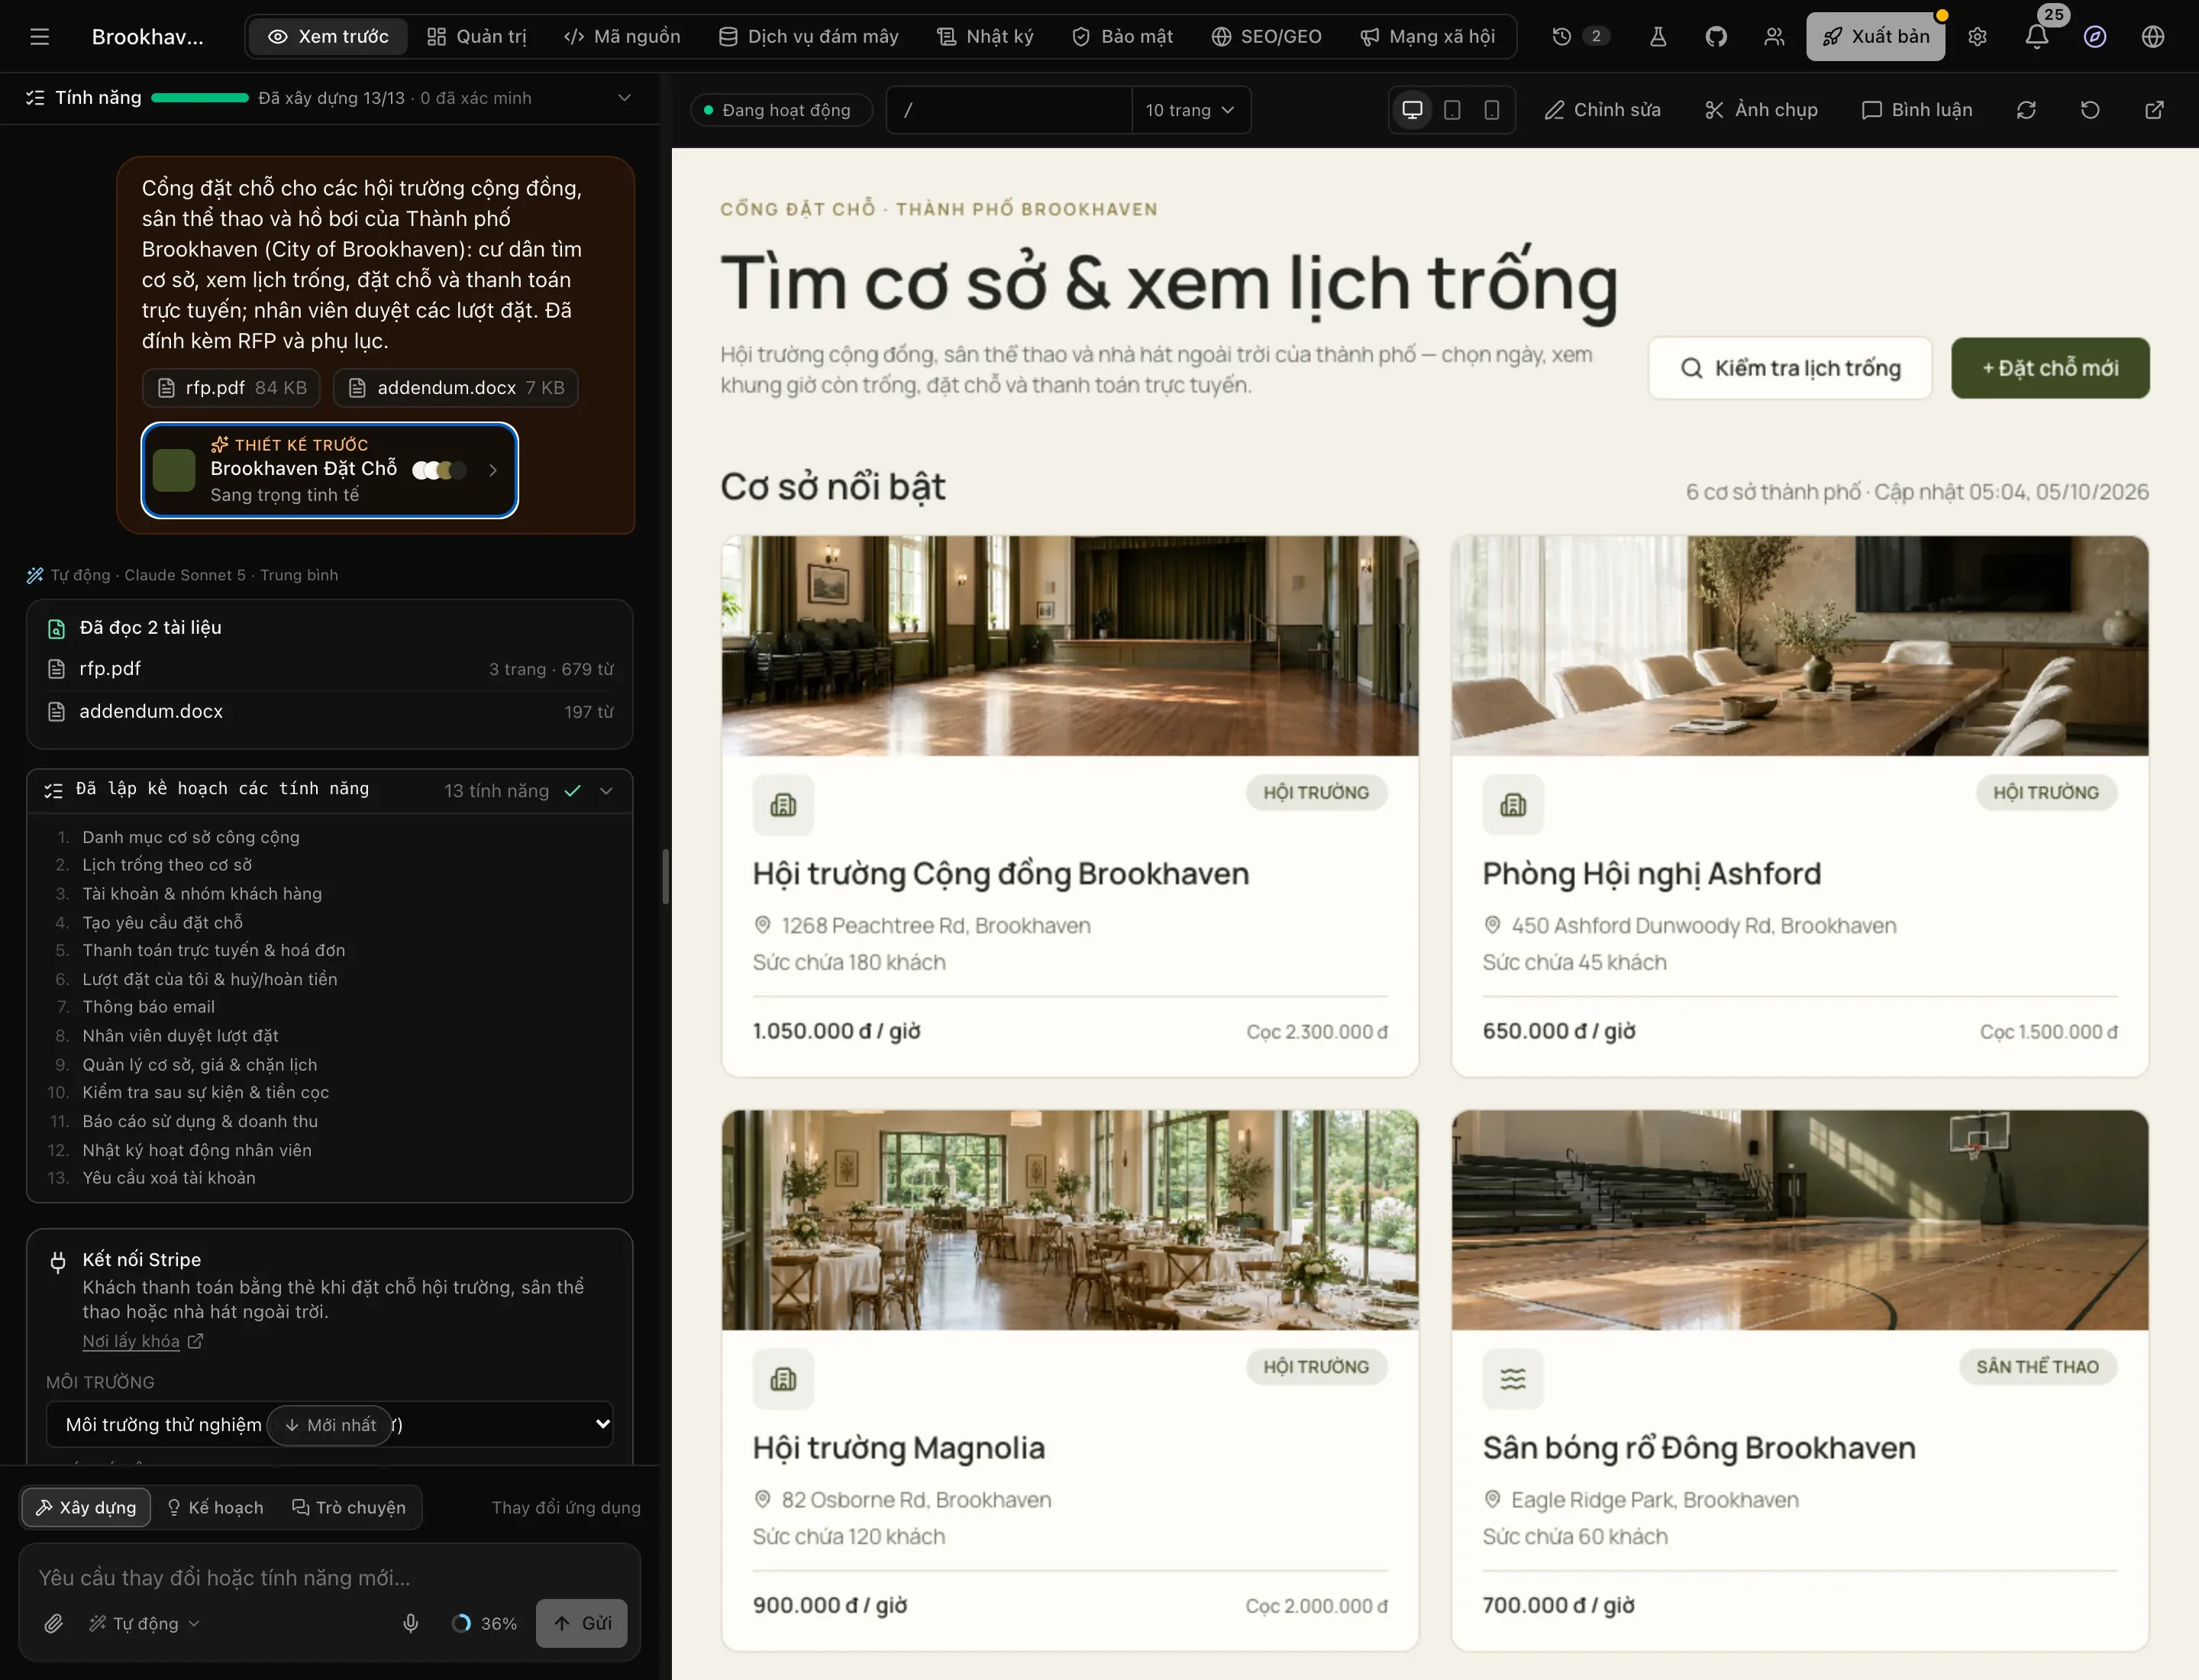Refresh the preview with reload icon
This screenshot has width=2199, height=1680.
click(2026, 110)
